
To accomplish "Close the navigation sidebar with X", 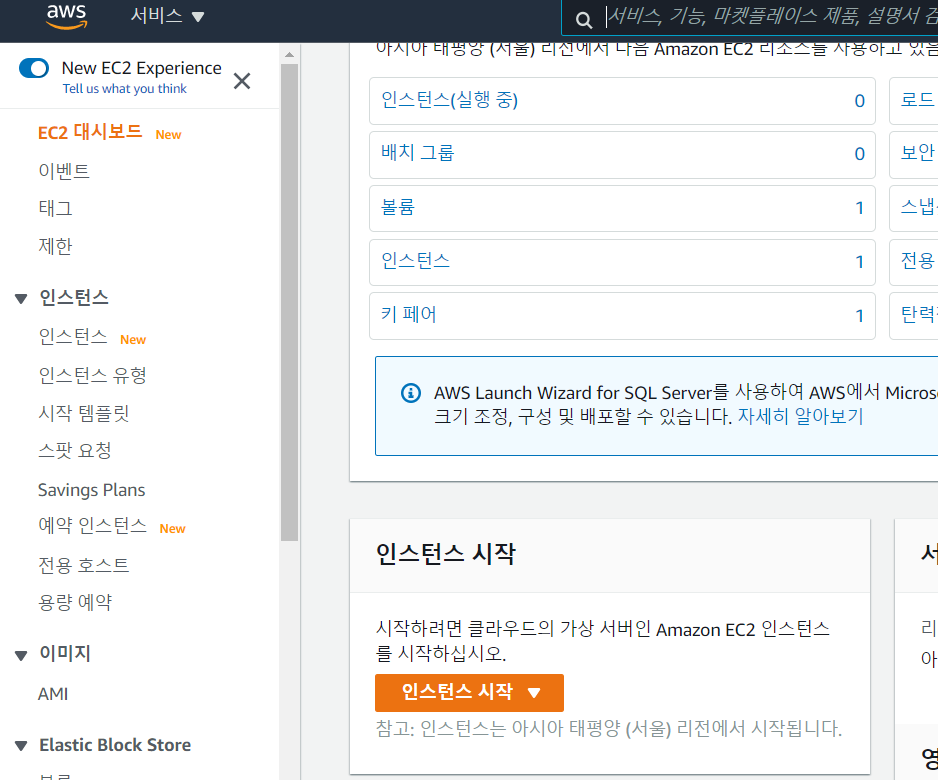I will tap(242, 81).
